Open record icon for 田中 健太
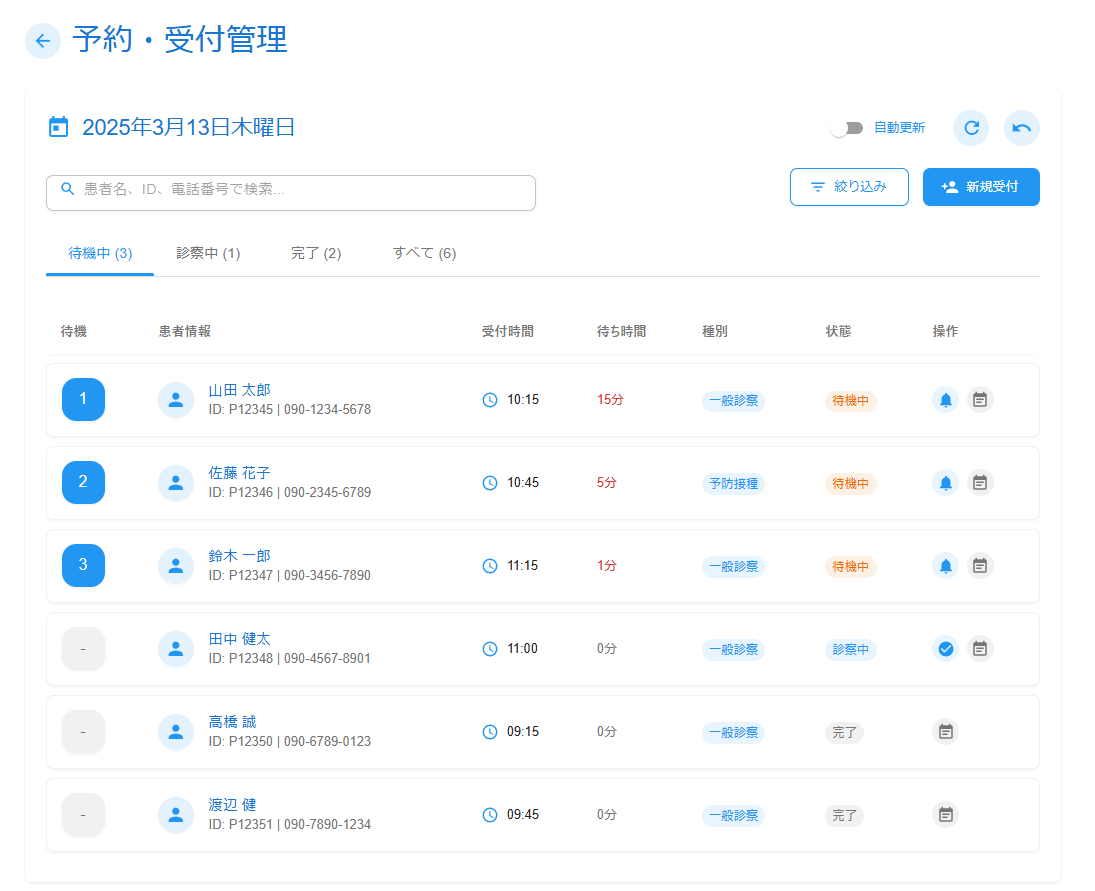1095x891 pixels. 980,649
